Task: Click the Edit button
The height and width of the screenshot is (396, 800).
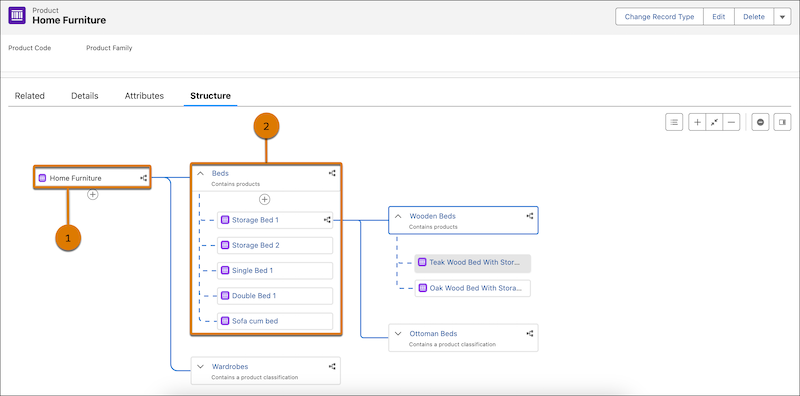Action: click(x=719, y=17)
